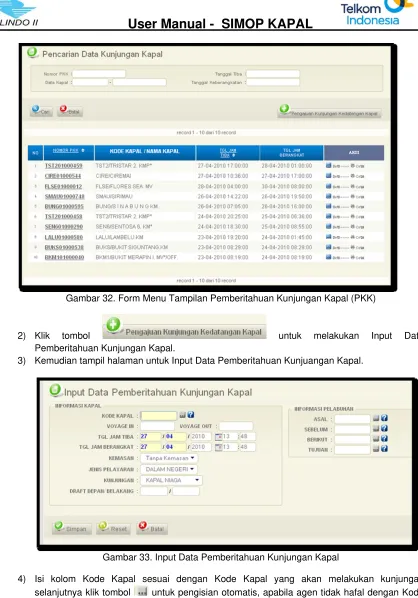Click the Simpan button with green check
The width and height of the screenshot is (418, 598).
72,528
